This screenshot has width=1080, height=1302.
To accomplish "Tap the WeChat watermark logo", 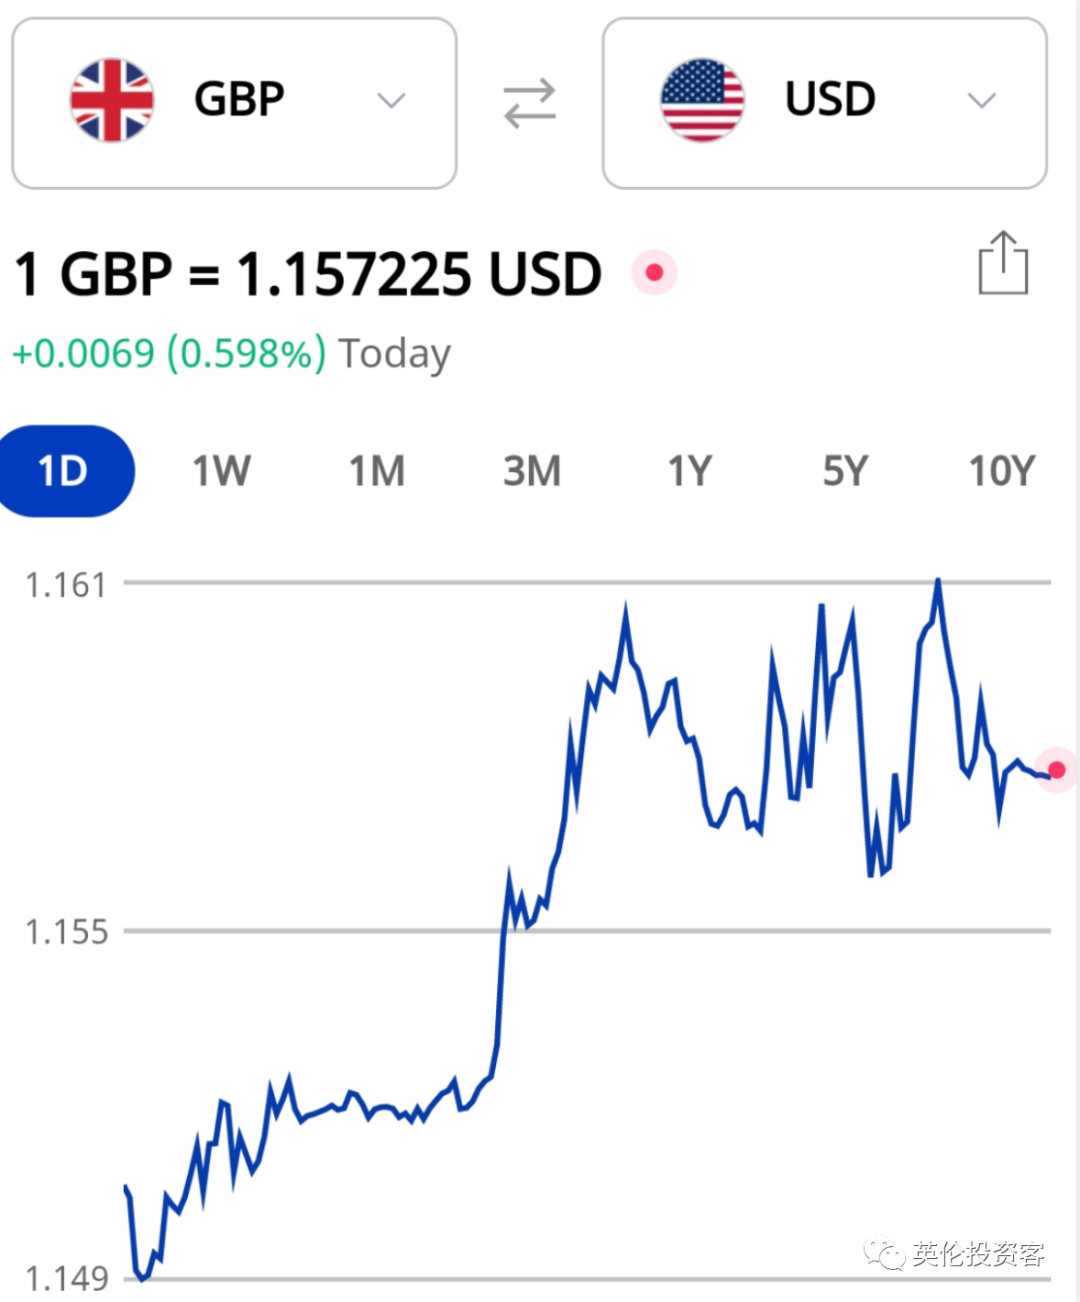I will (x=884, y=1254).
